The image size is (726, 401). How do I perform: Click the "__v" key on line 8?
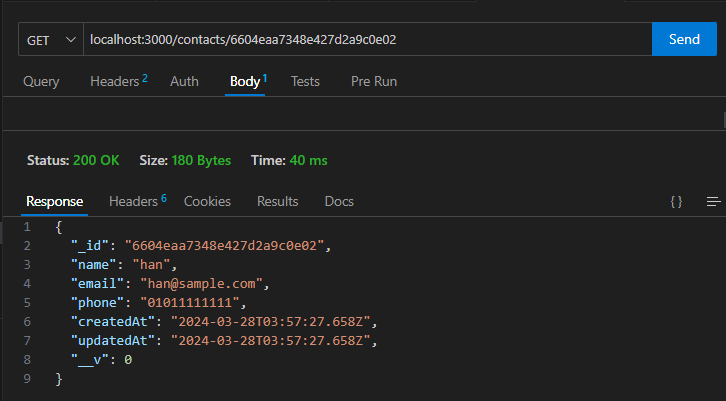(90, 360)
